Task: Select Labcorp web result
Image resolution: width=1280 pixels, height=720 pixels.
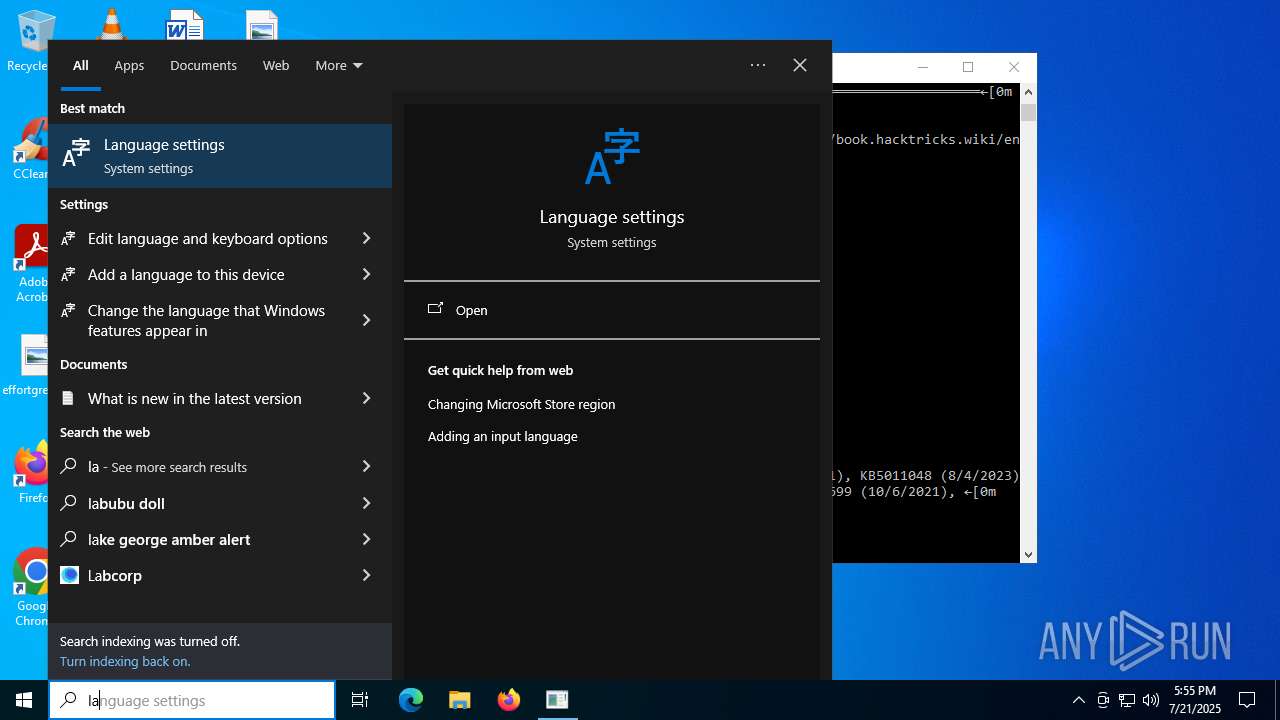Action: coord(115,575)
